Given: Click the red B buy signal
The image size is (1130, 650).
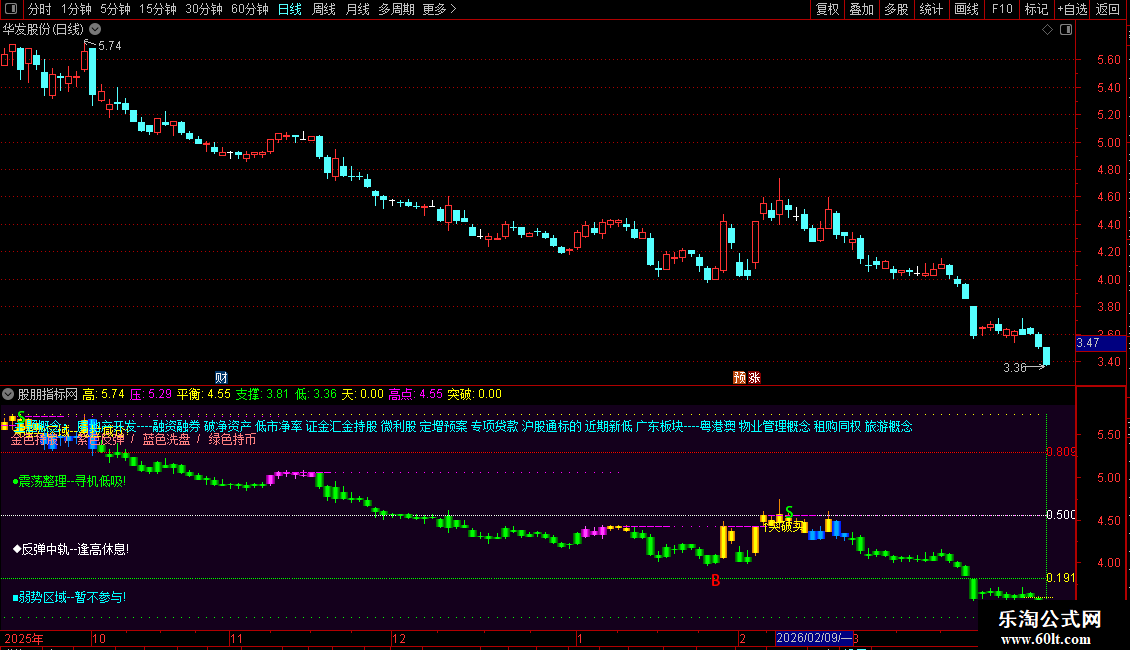Looking at the screenshot, I should coord(716,580).
